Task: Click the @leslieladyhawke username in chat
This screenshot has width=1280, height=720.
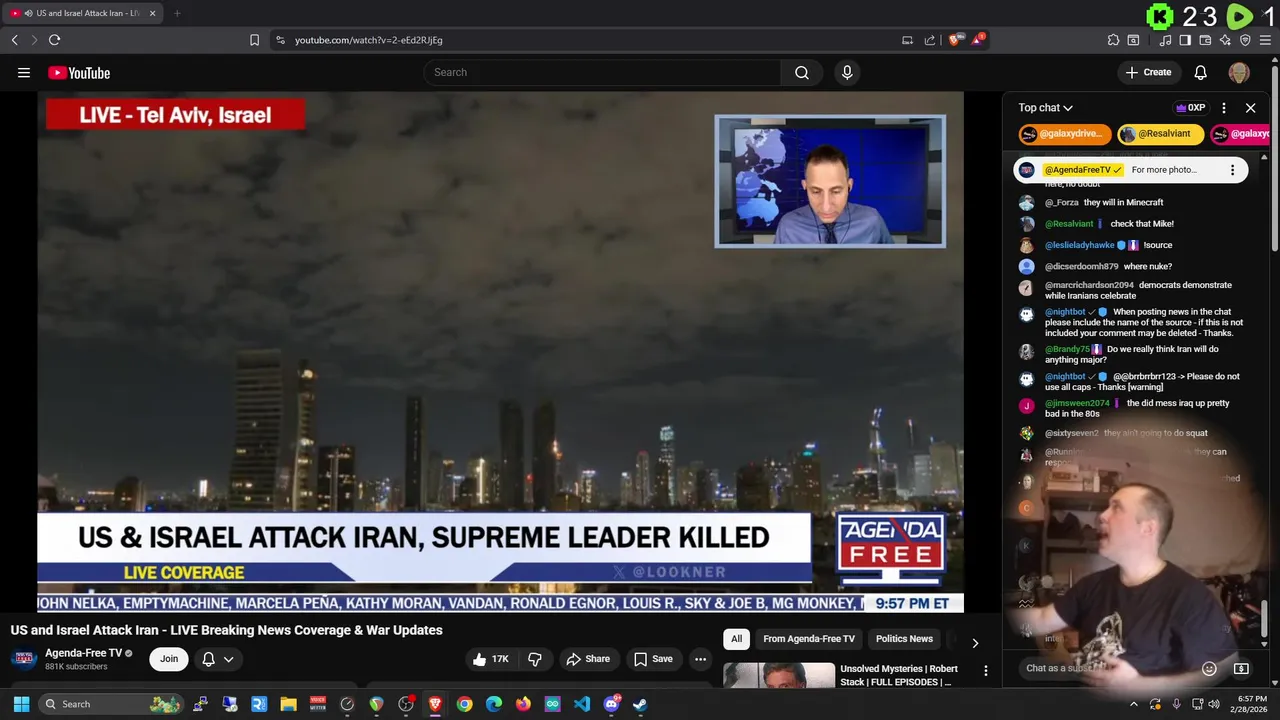Action: [1080, 245]
